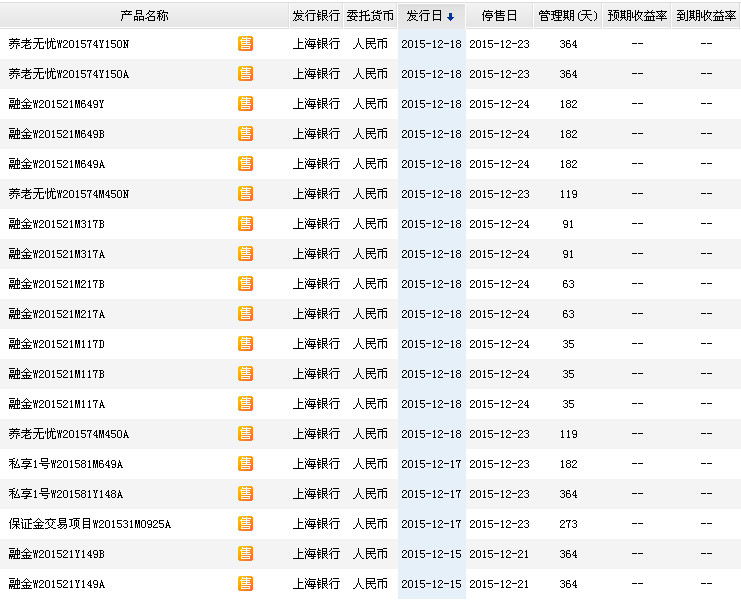Click 售 icon for 融金W201521M317B
Viewport: 741px width, 606px height.
[245, 224]
